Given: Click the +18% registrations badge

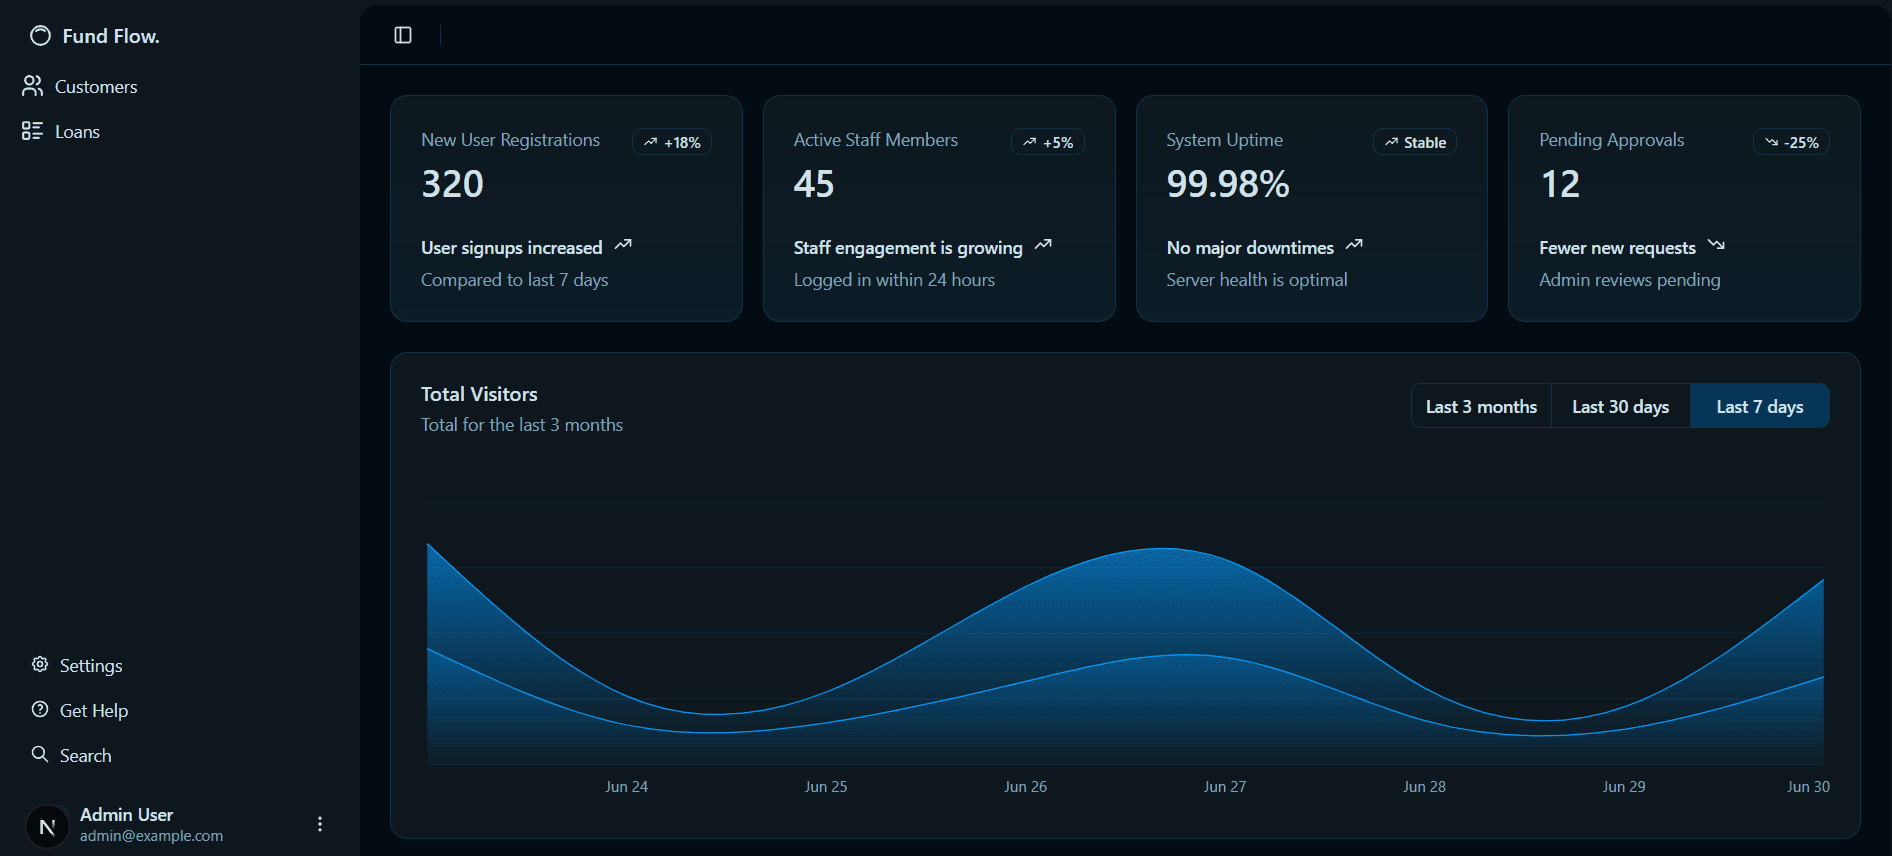Looking at the screenshot, I should click(672, 142).
